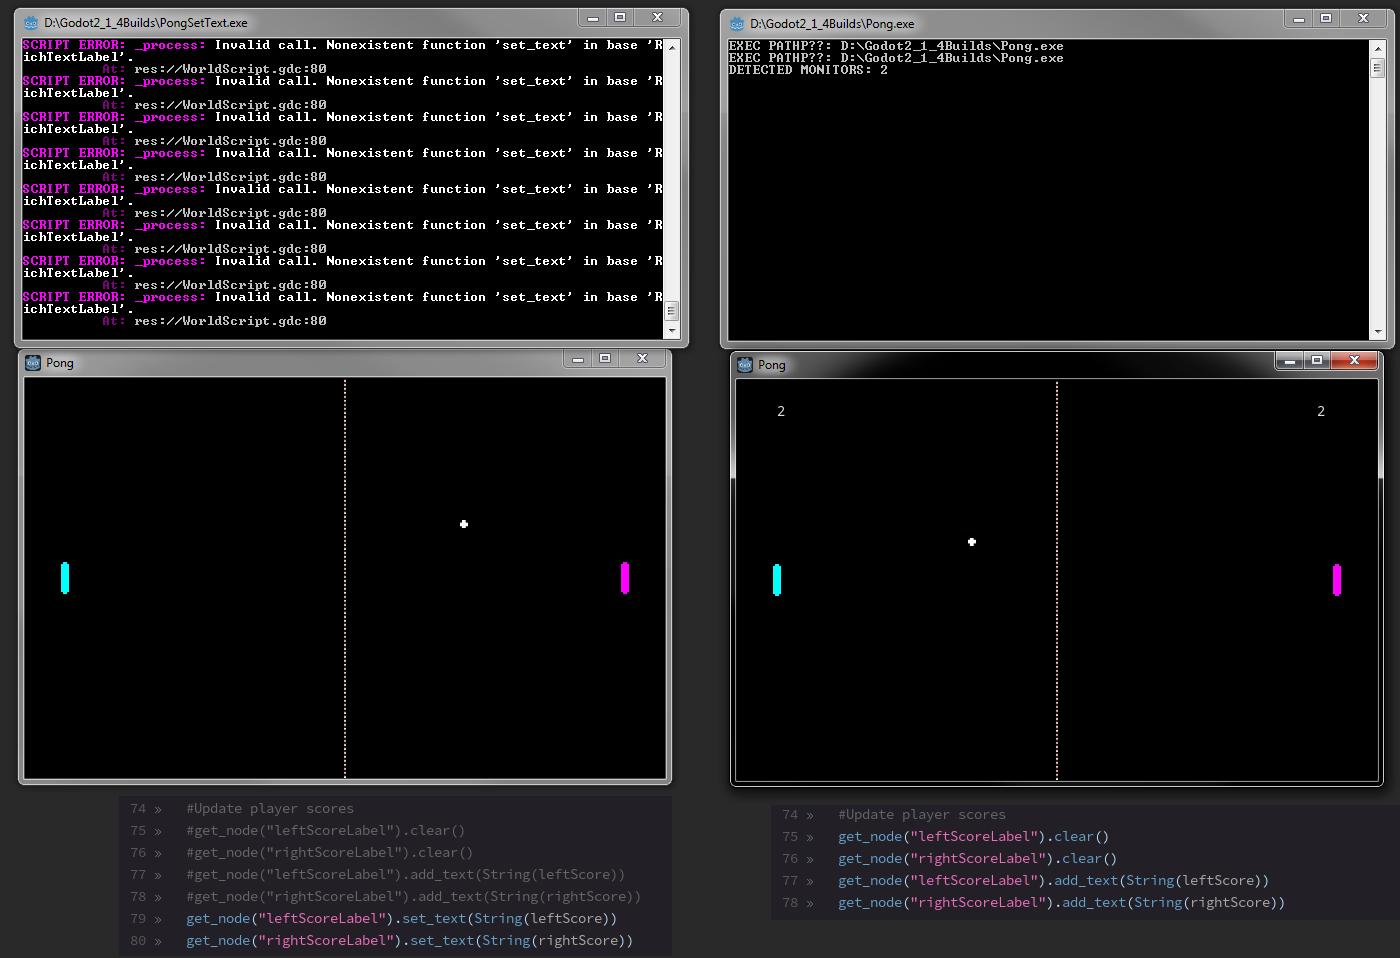Image resolution: width=1400 pixels, height=958 pixels.
Task: Click the scroll-down arrow in PongSetText console
Action: pos(672,330)
